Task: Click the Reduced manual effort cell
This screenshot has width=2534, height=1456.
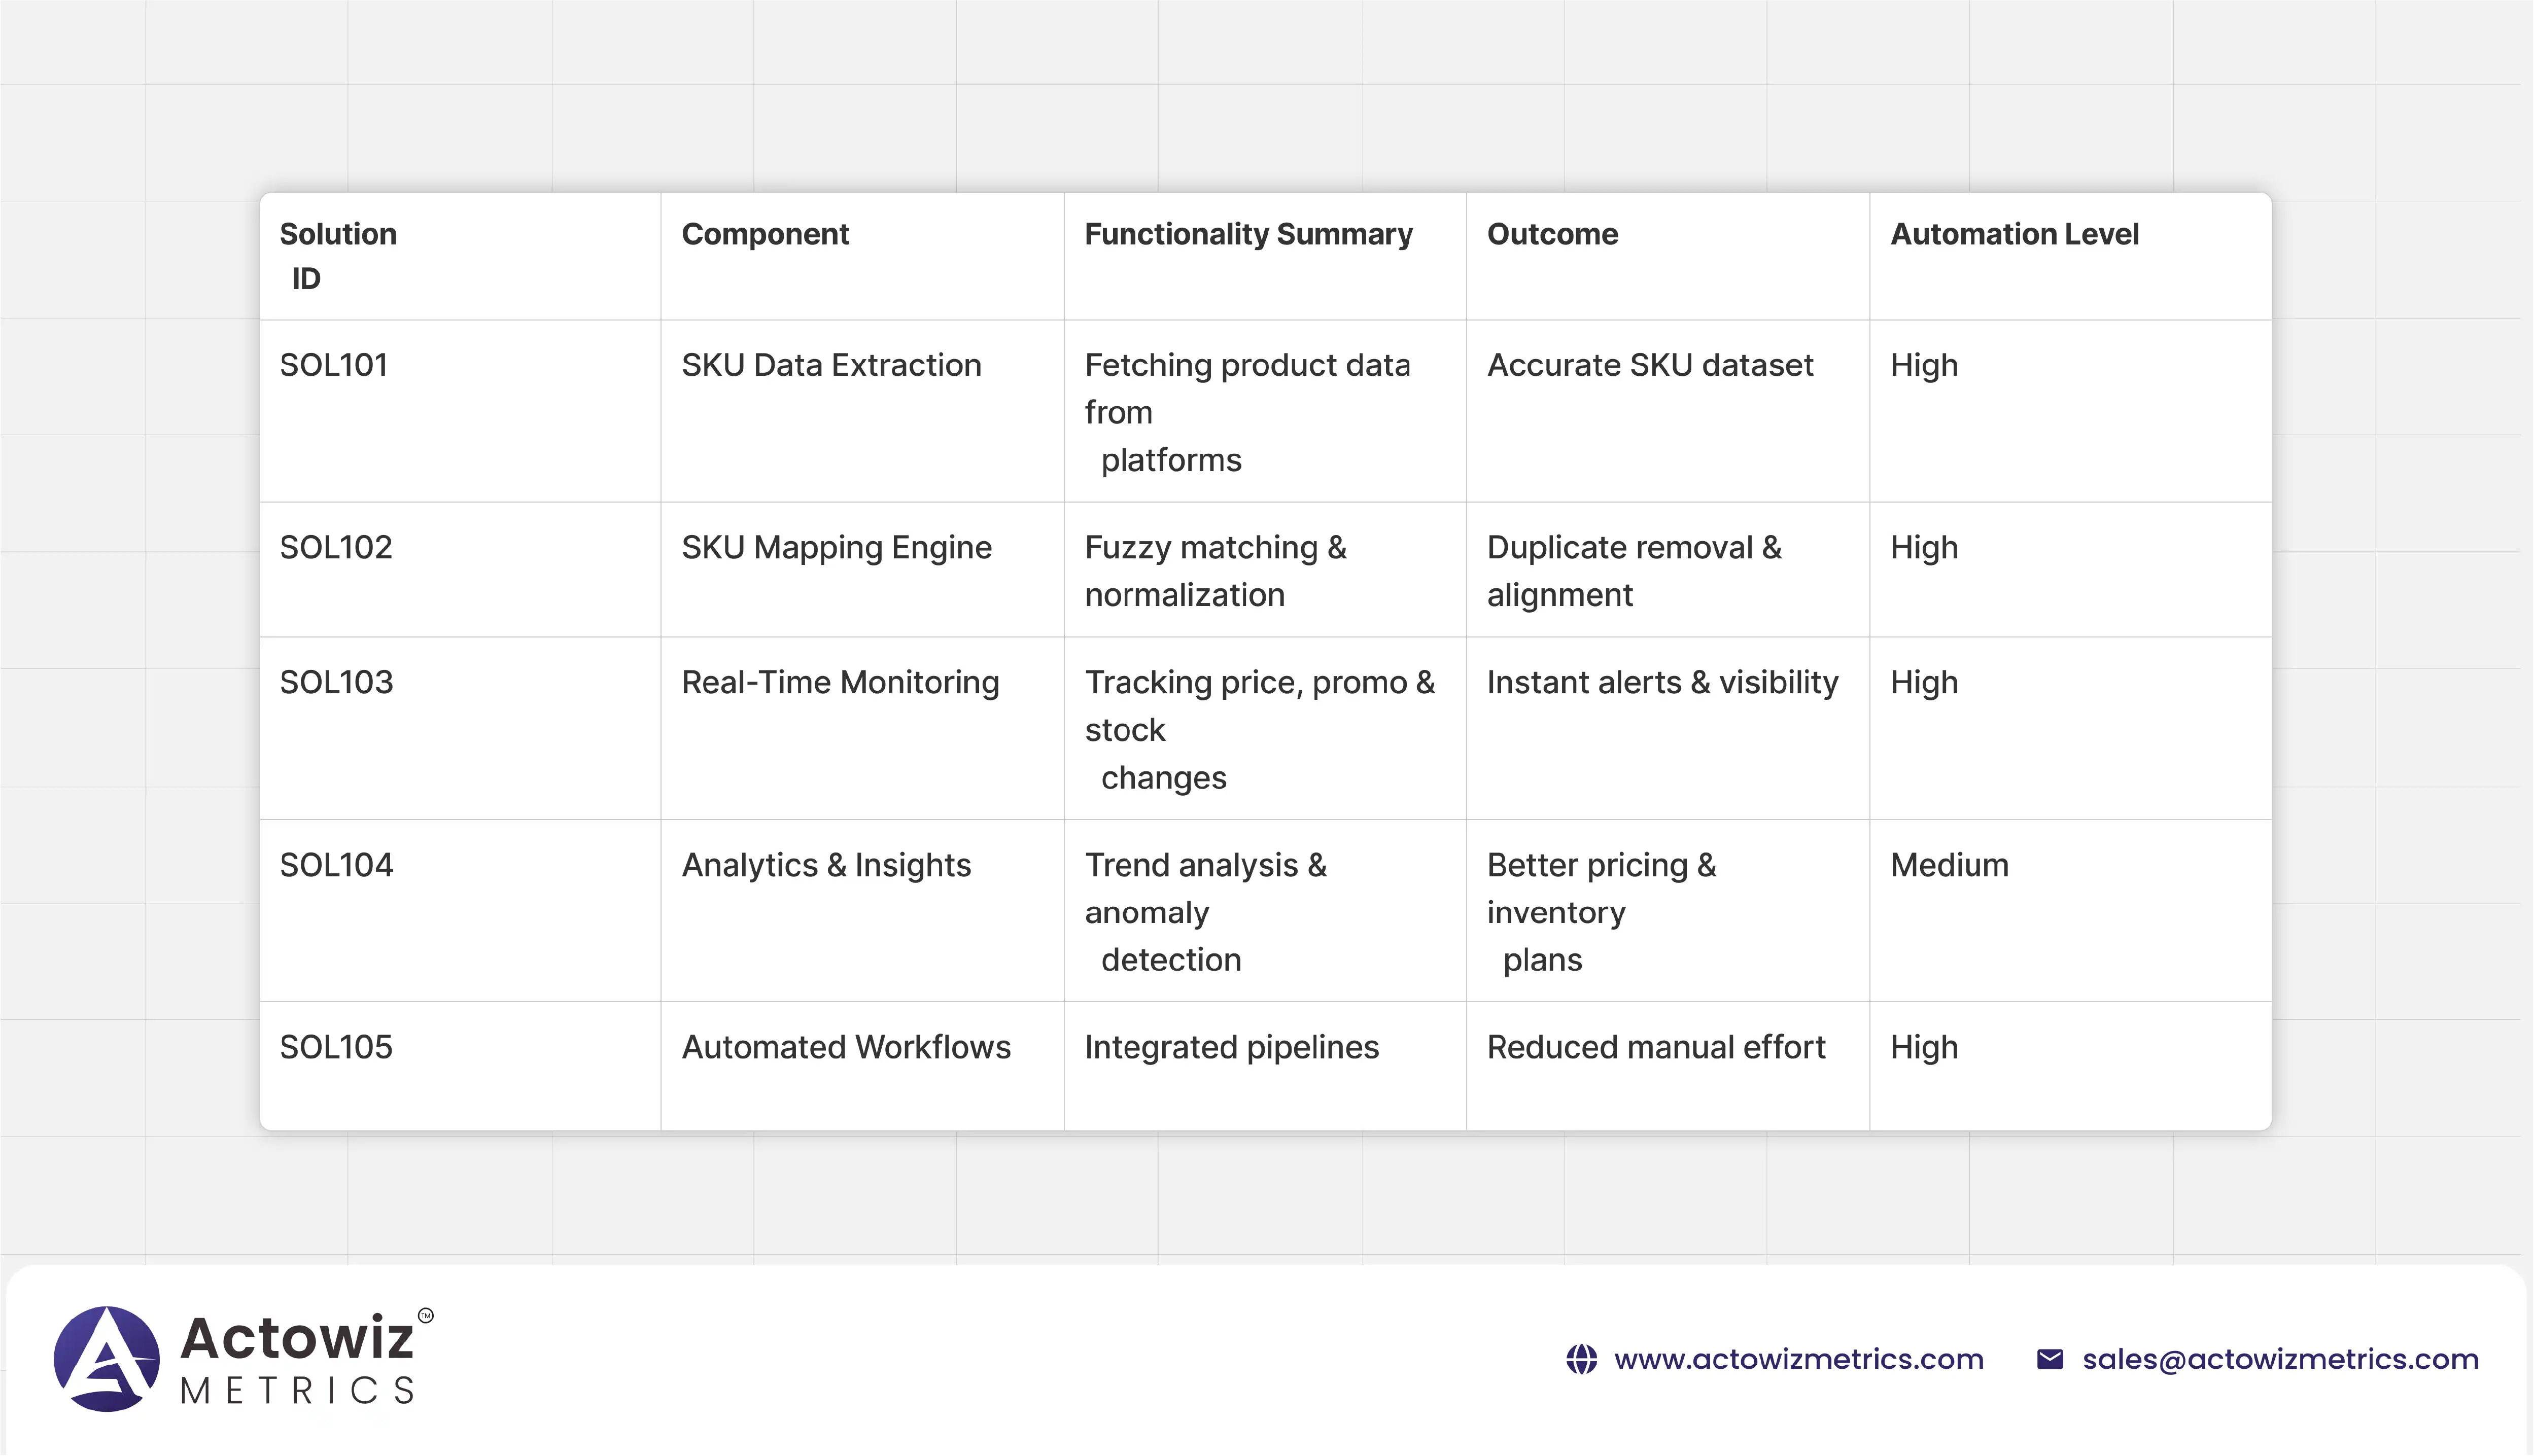Action: (1656, 1047)
